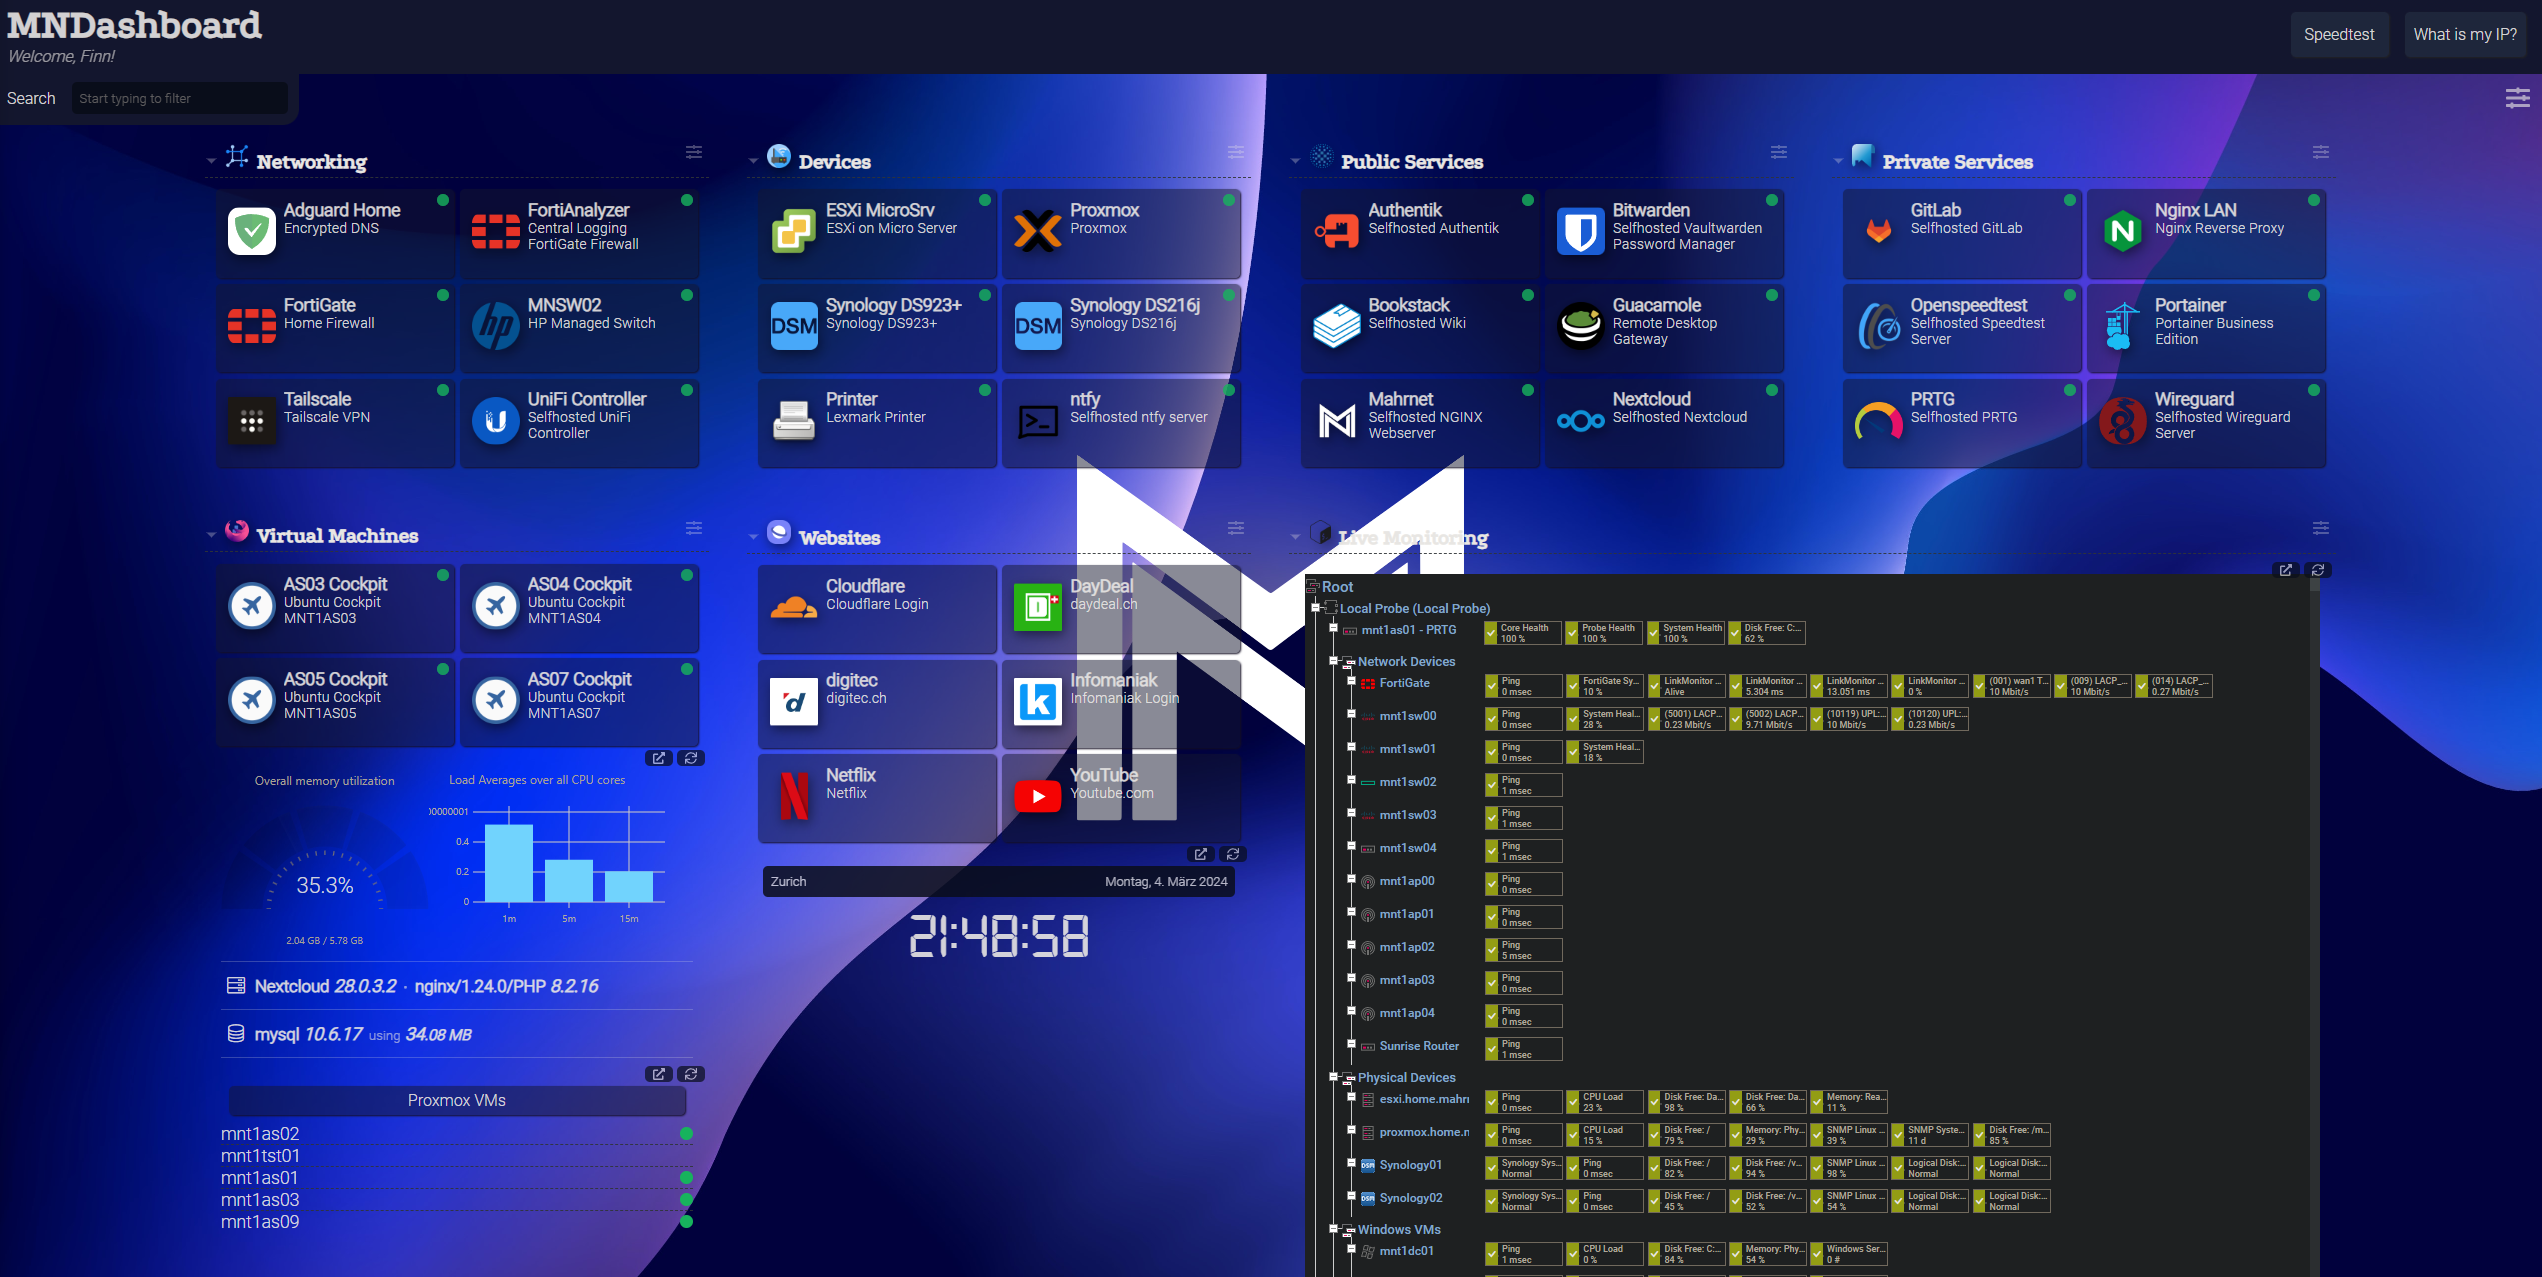Toggle FortiGate device monitoring row
This screenshot has width=2542, height=1277.
[1352, 682]
